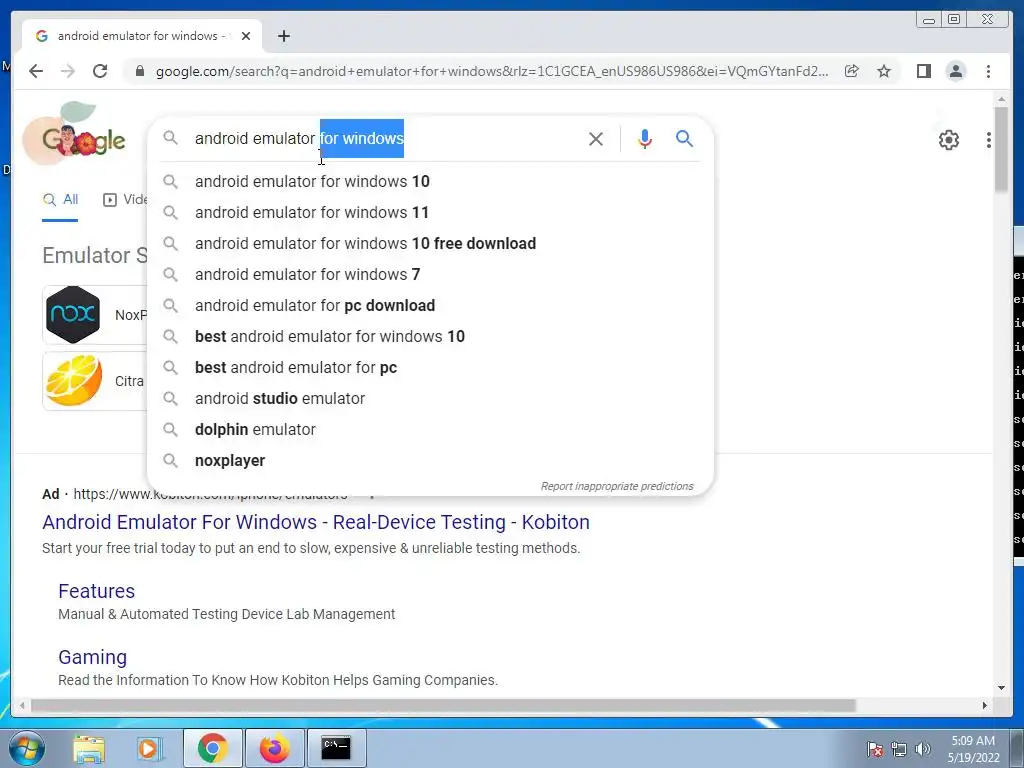Click inside the Google search text field
Viewport: 1024px width, 768px height.
click(x=385, y=138)
